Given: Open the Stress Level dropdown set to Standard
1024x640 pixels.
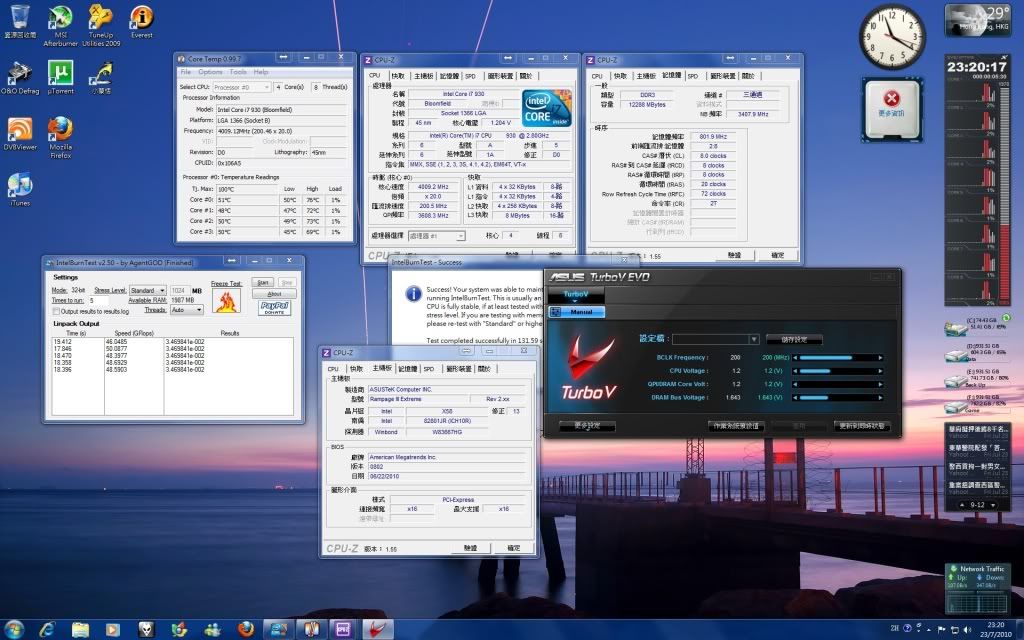Looking at the screenshot, I should coord(148,290).
